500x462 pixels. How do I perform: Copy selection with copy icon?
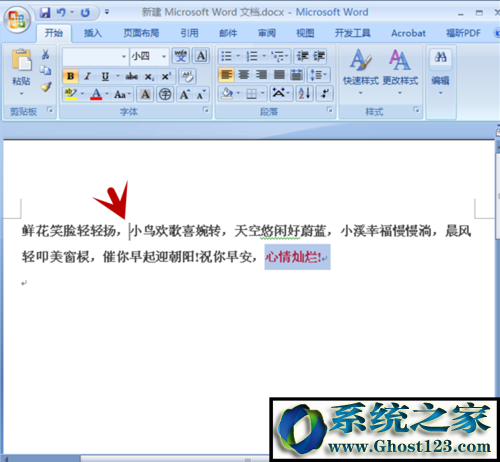coord(46,70)
